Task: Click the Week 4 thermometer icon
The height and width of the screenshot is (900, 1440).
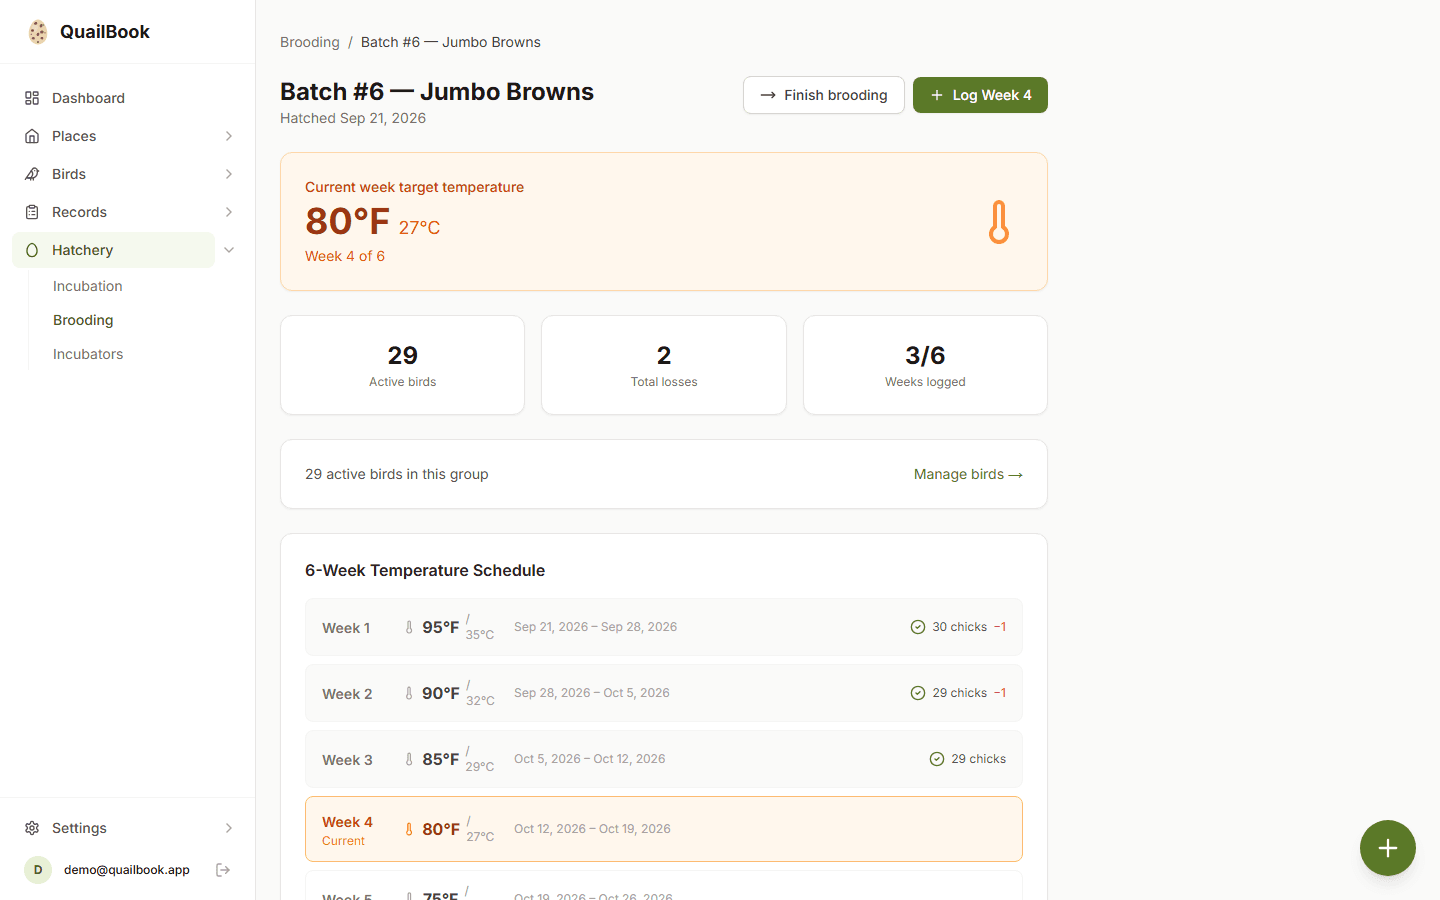Action: click(x=409, y=829)
